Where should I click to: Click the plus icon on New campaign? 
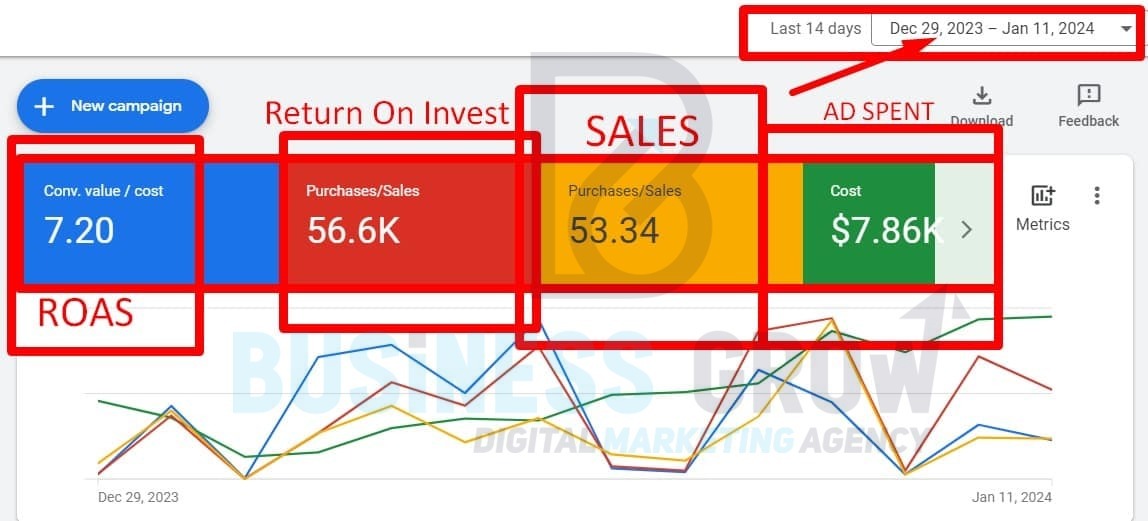[45, 106]
